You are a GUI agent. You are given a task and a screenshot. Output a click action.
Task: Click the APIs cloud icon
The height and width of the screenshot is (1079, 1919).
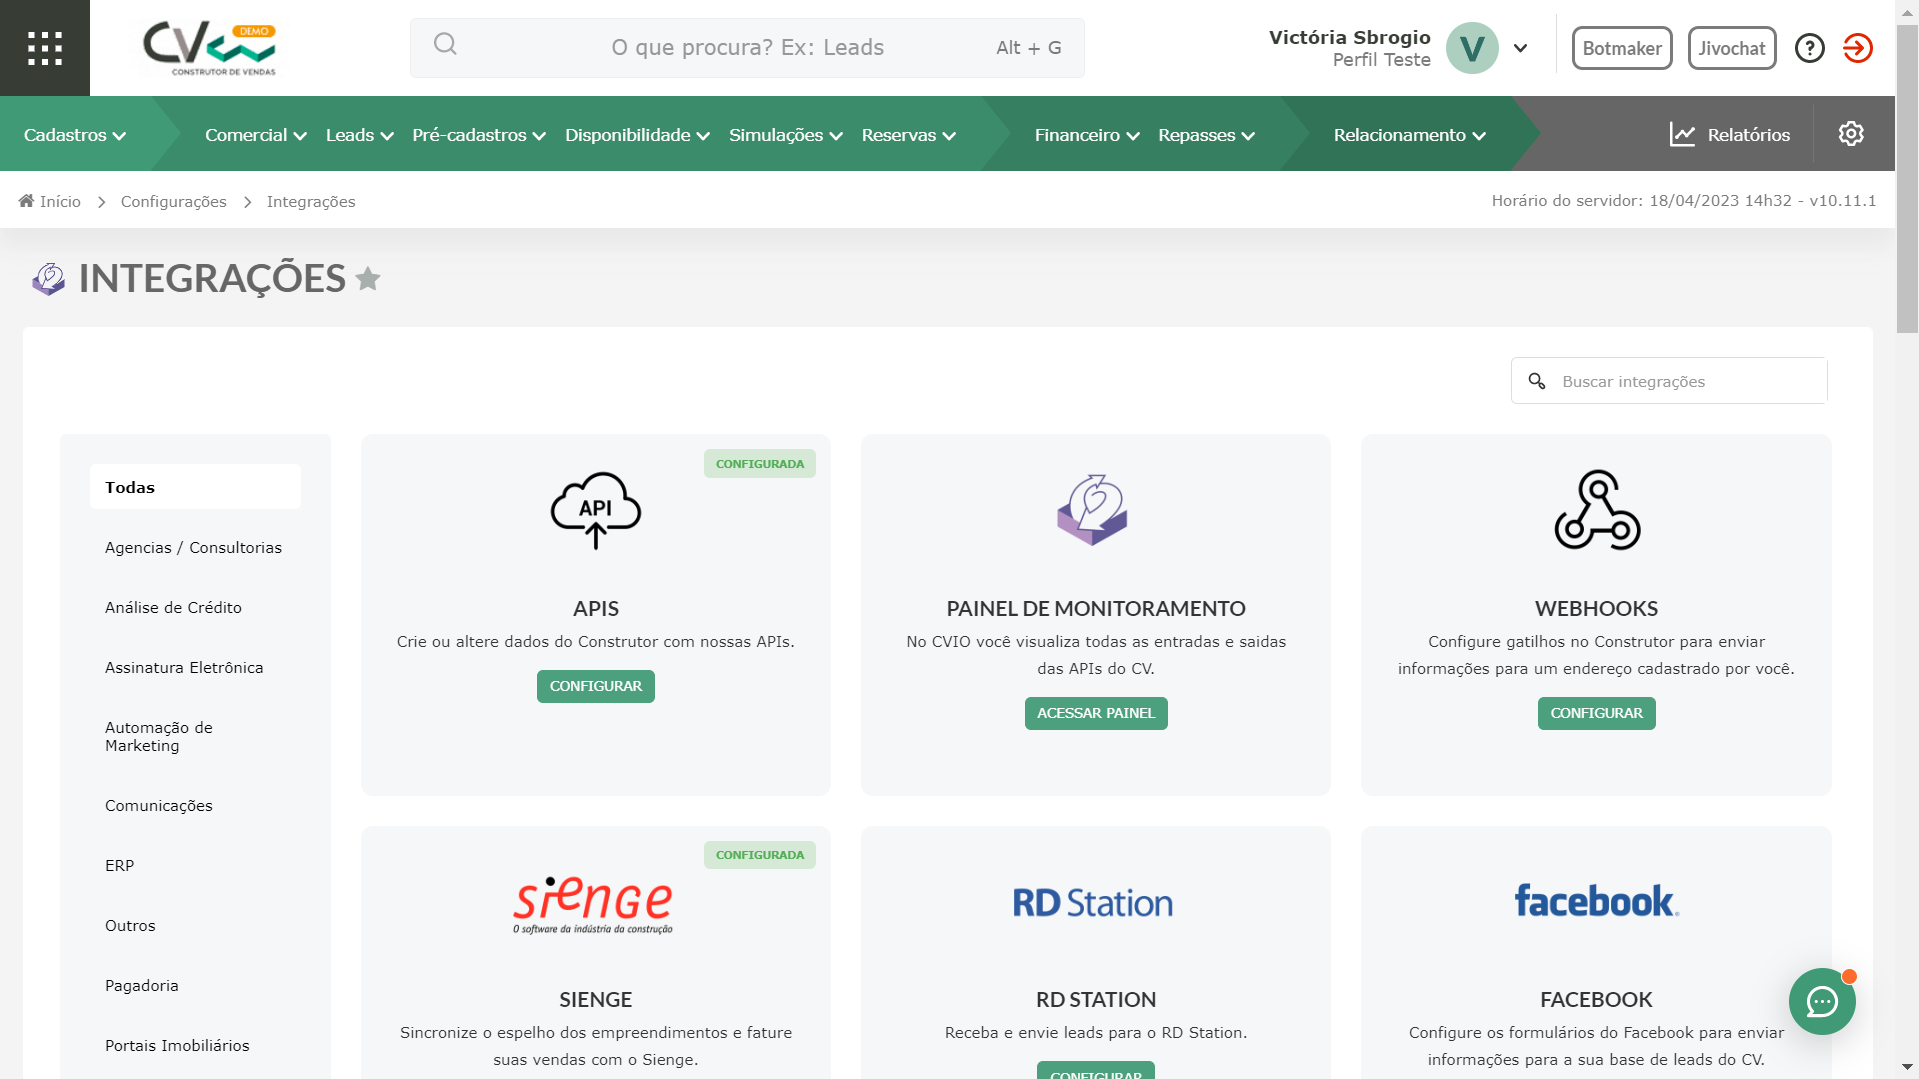pos(595,510)
